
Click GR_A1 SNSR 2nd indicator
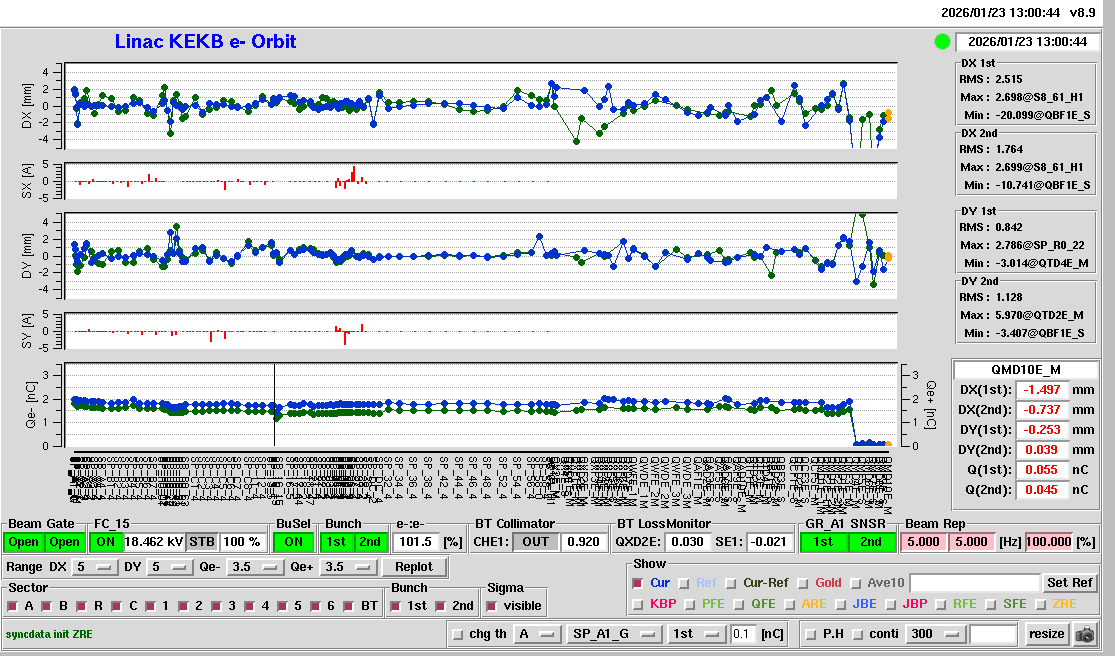coord(873,542)
